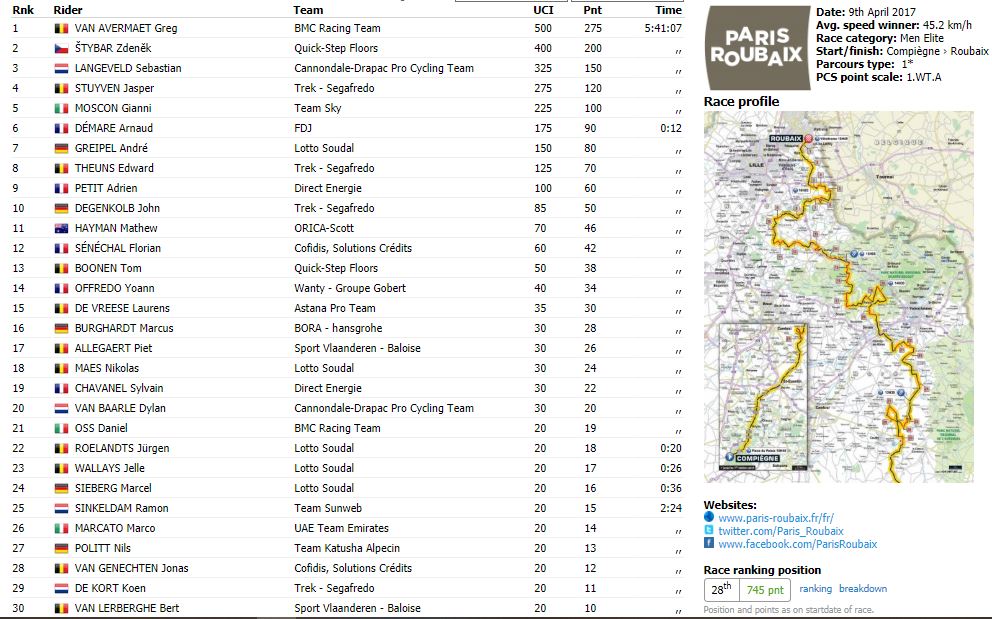Open the race 'ranking' link
The width and height of the screenshot is (992, 619).
point(815,589)
